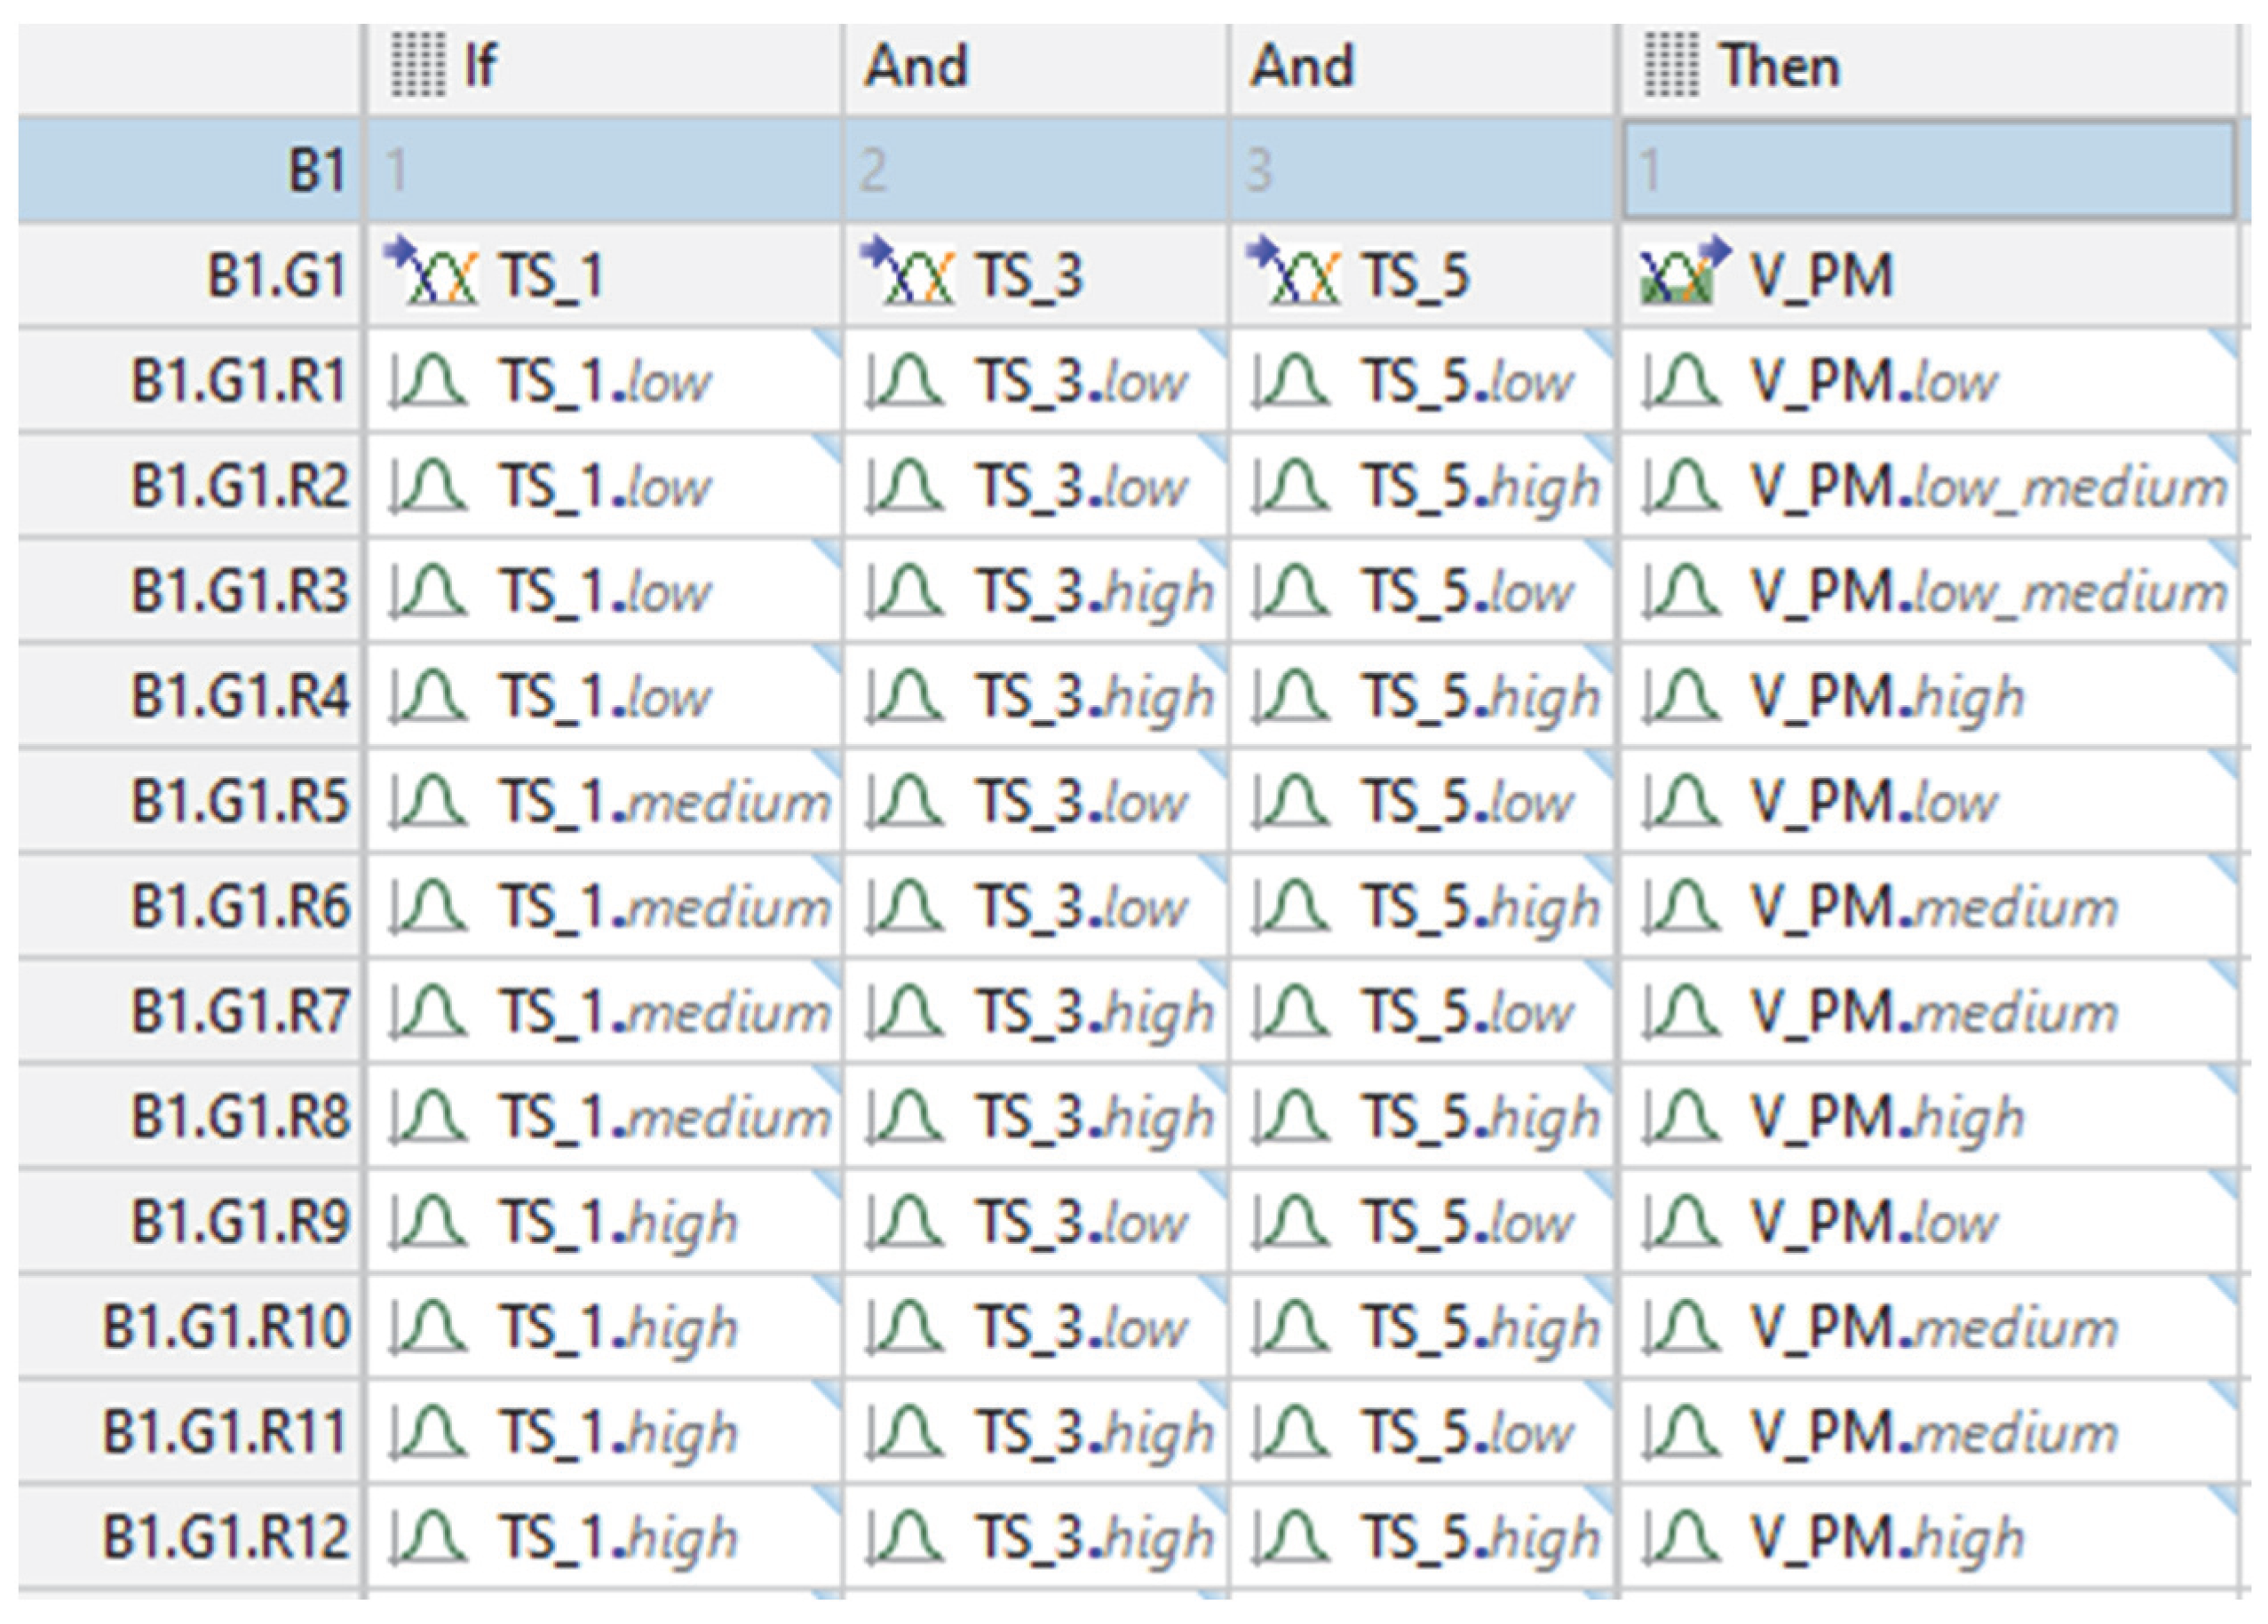
Task: Click the membership icon in rule R12's V_PM.high cell
Action: [x=1682, y=1537]
